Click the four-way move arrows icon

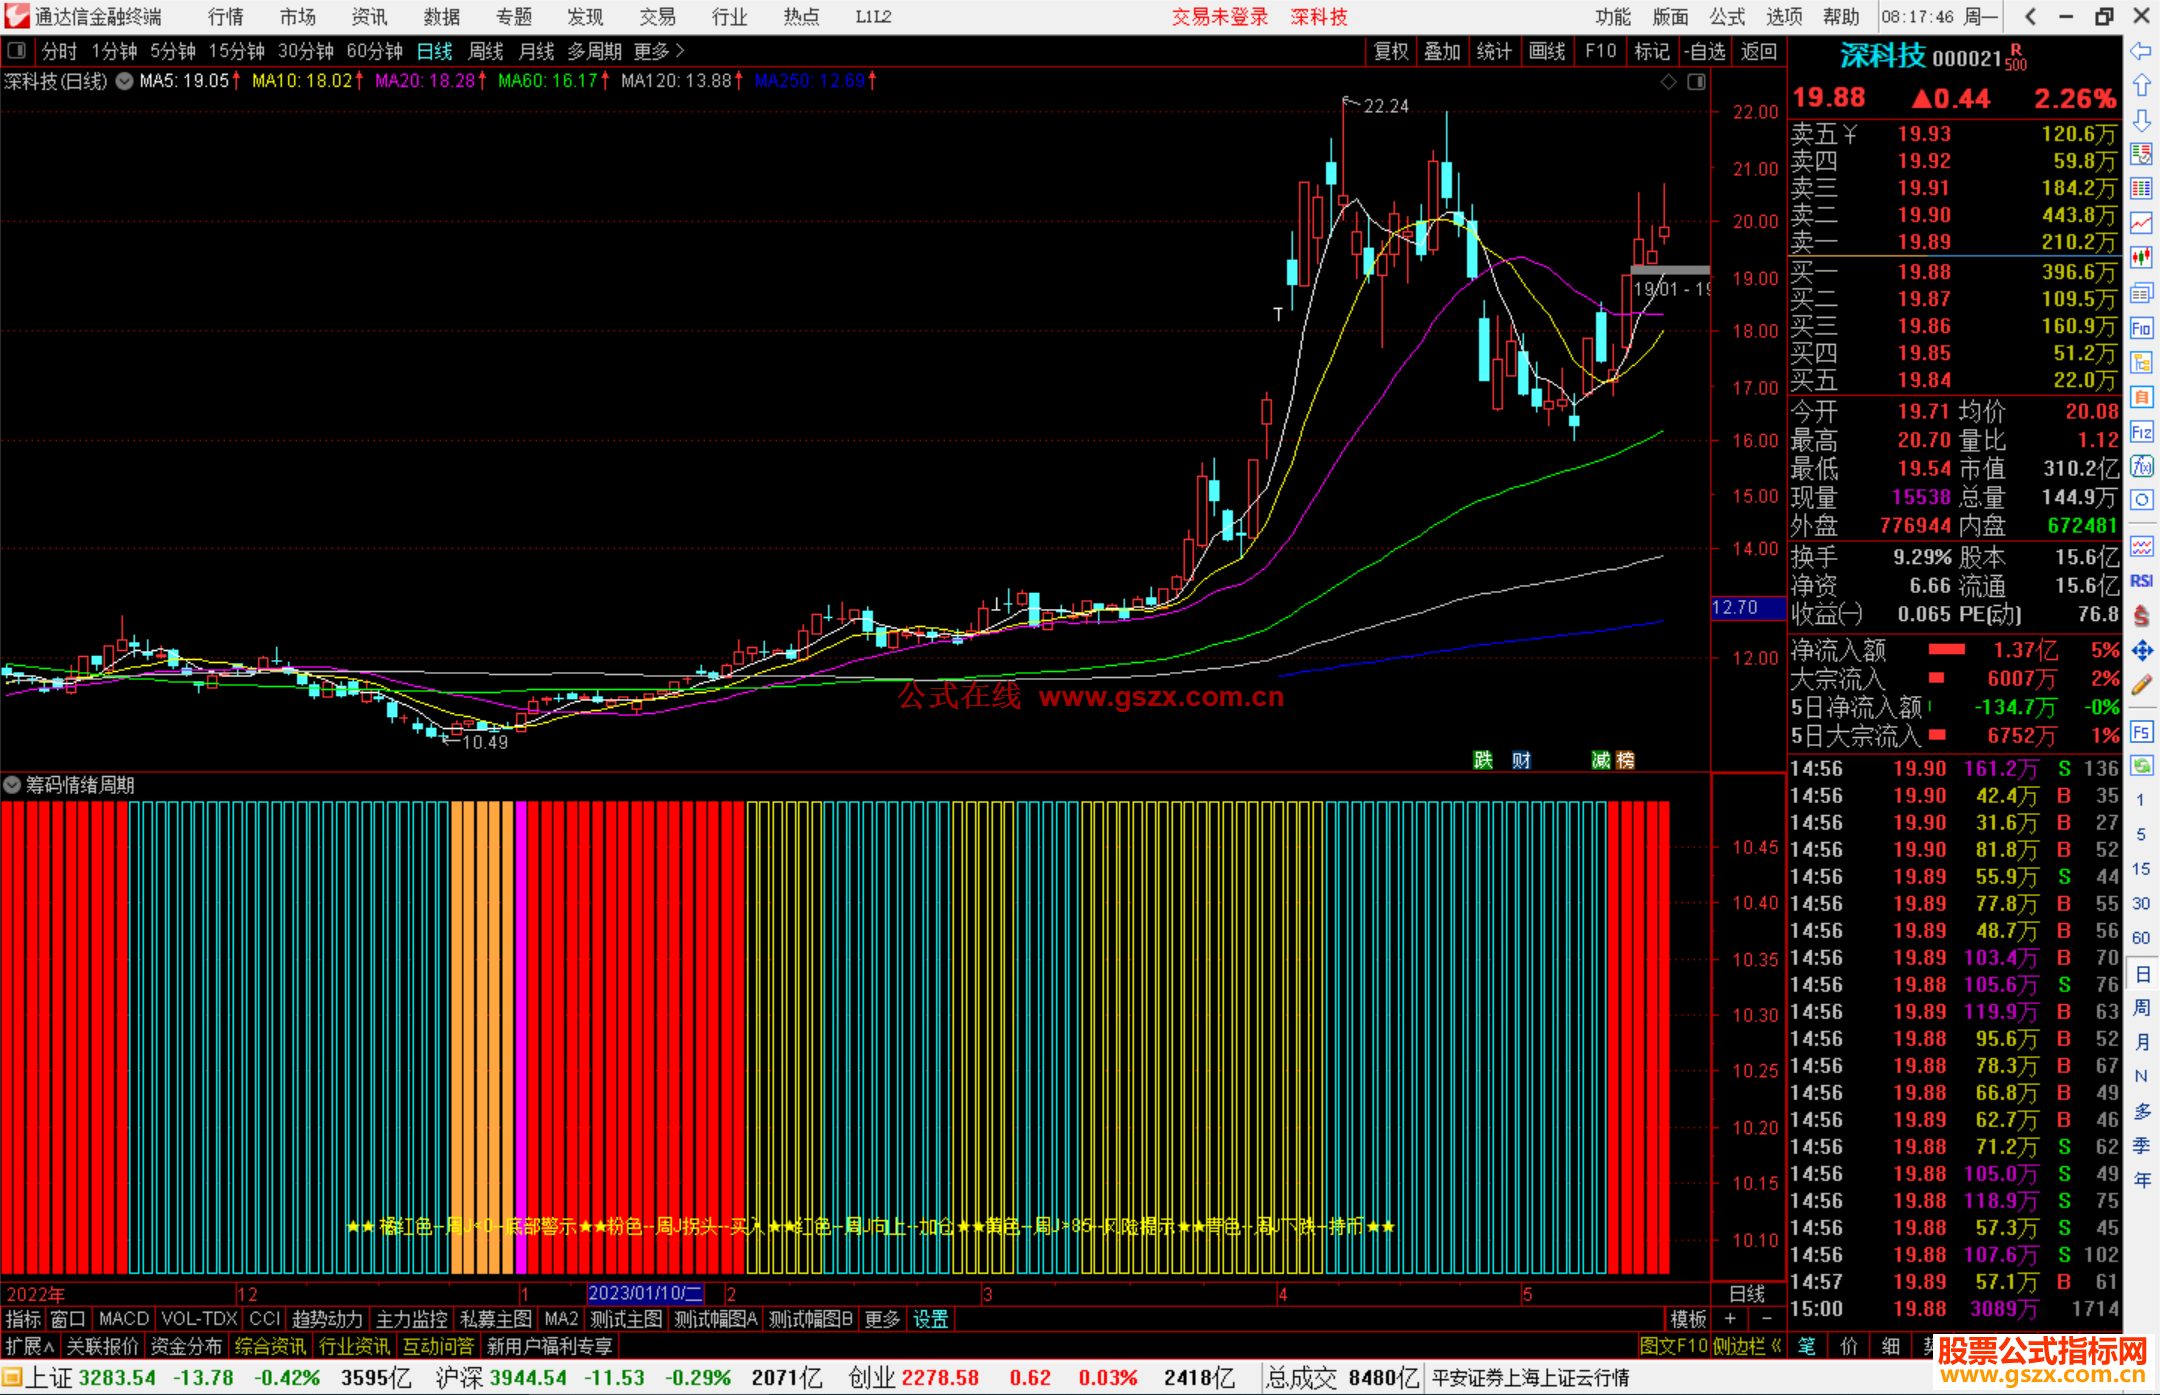click(x=2141, y=651)
